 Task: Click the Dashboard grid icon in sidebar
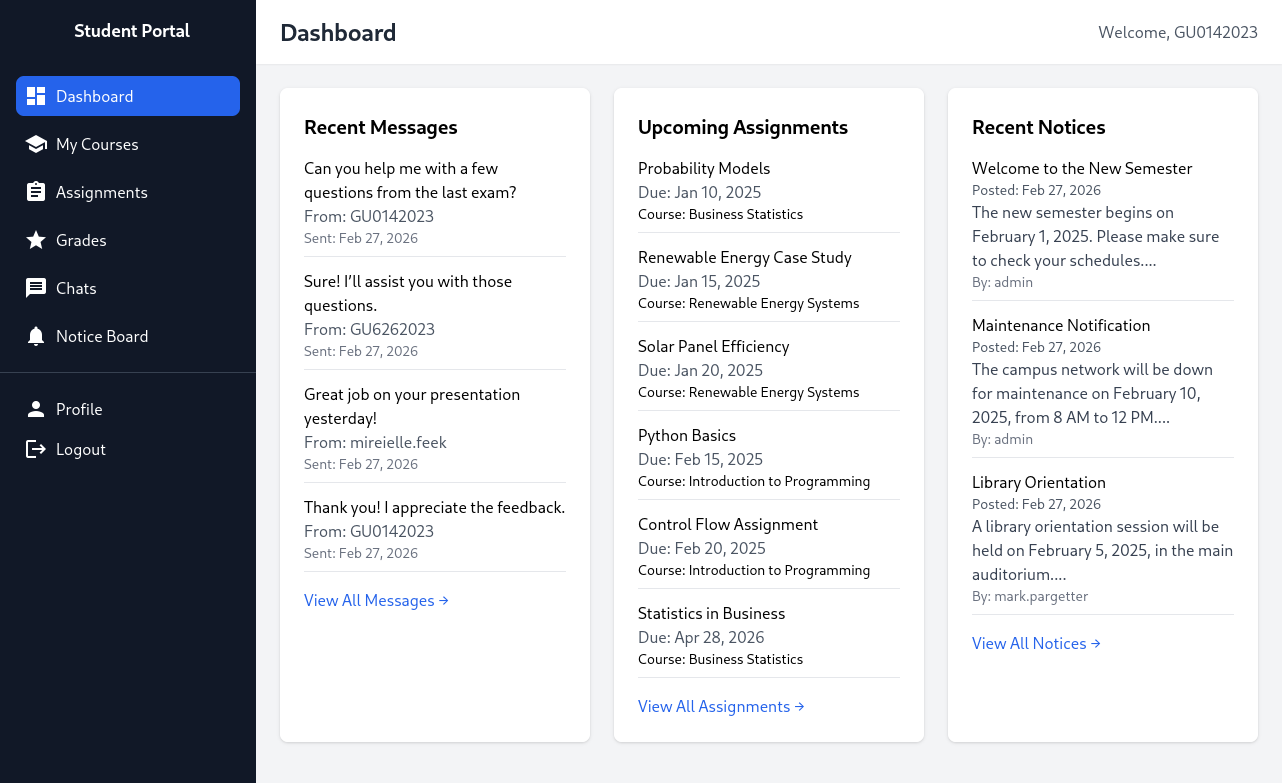pyautogui.click(x=36, y=96)
